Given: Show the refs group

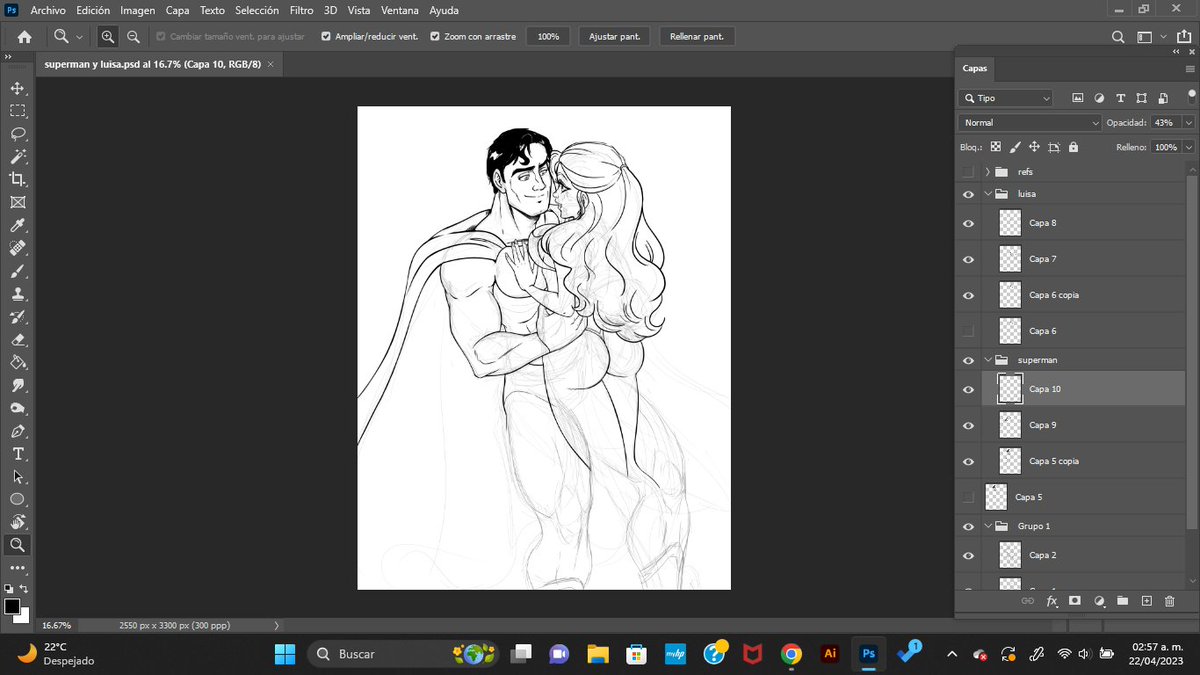Looking at the screenshot, I should 968,172.
